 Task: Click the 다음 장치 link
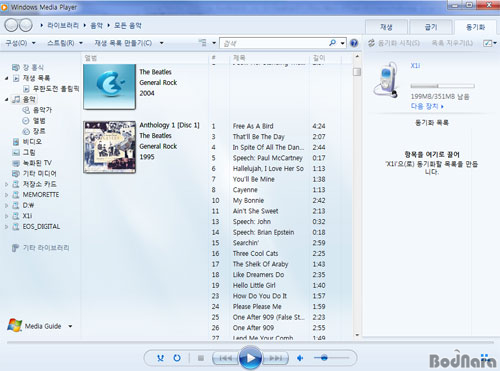(427, 106)
